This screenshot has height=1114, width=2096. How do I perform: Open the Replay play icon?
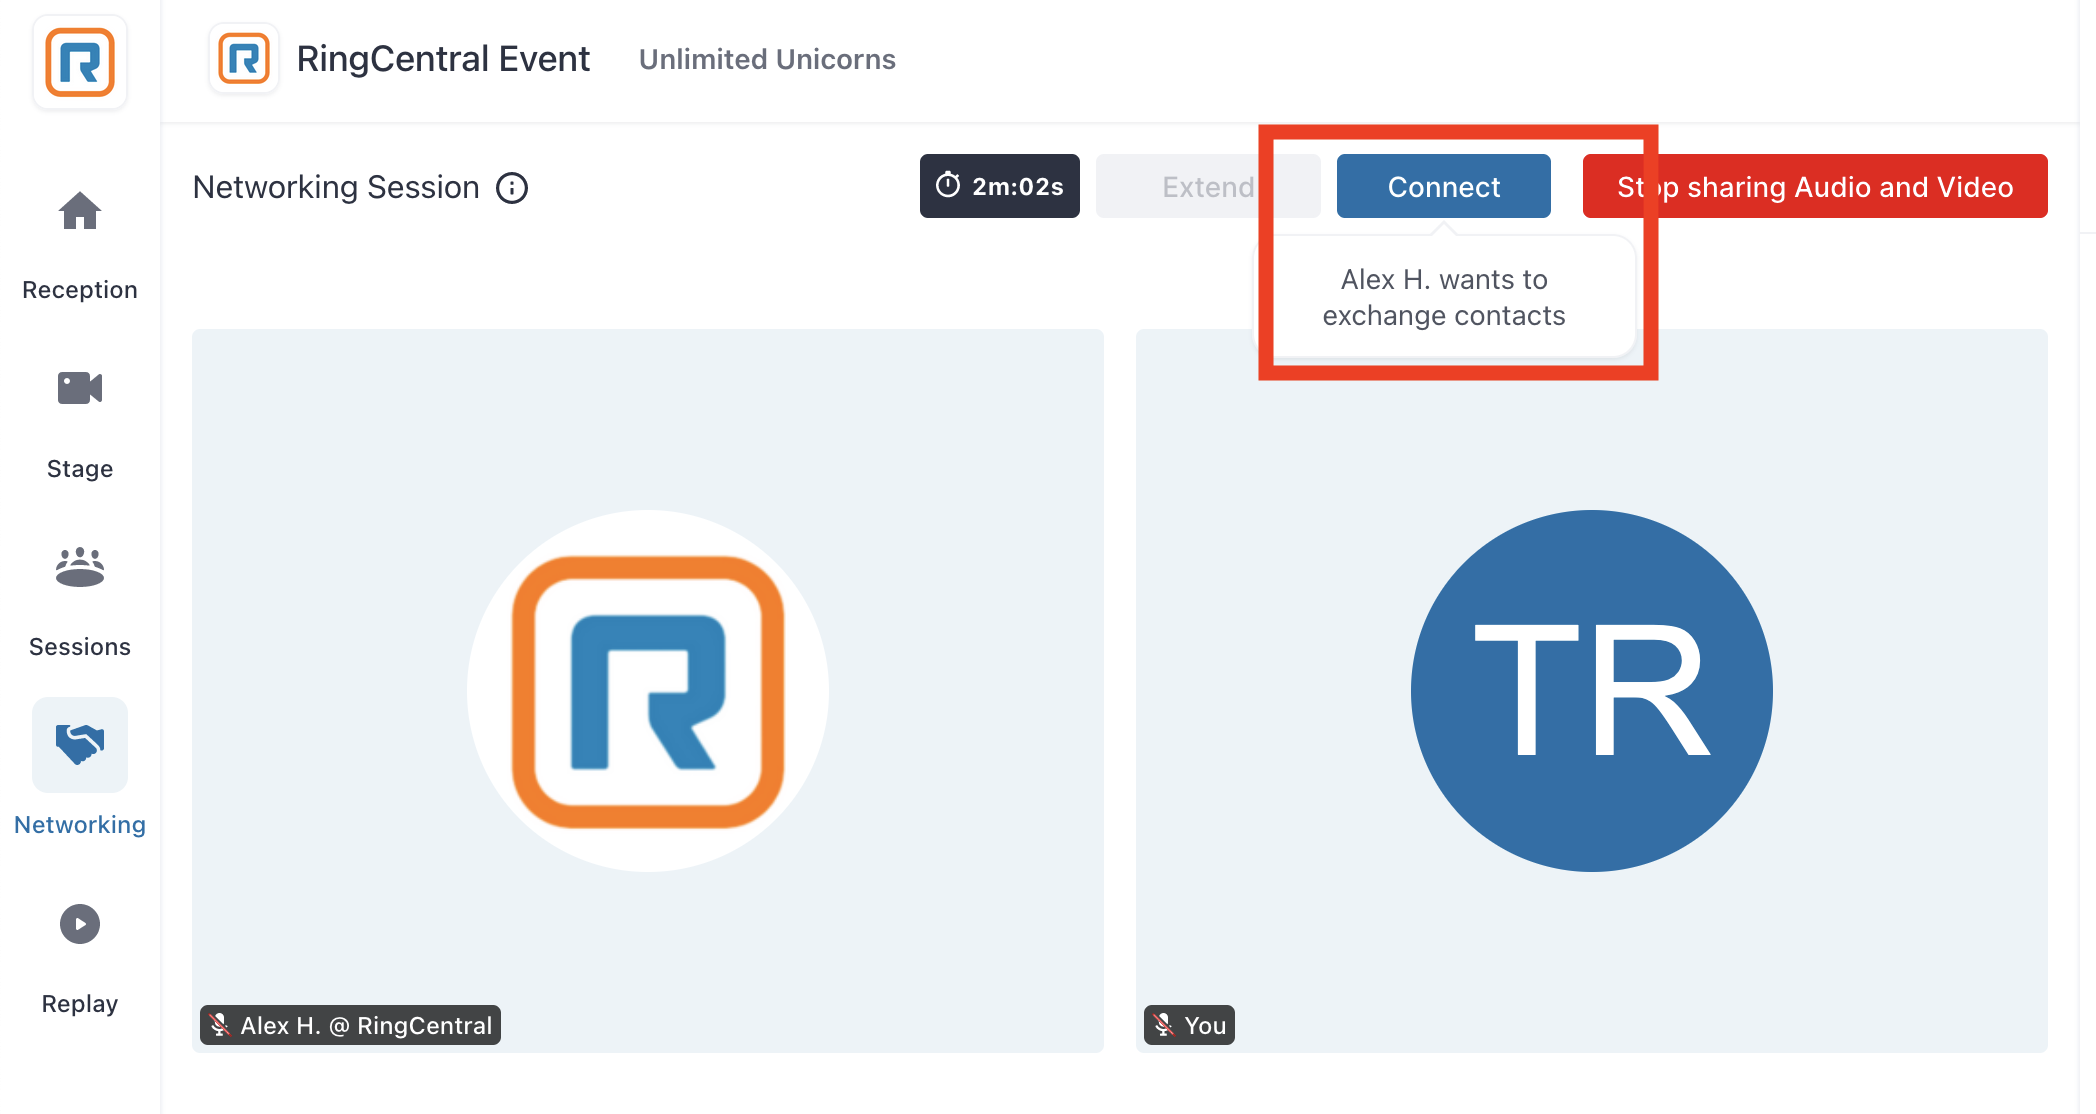pos(80,924)
